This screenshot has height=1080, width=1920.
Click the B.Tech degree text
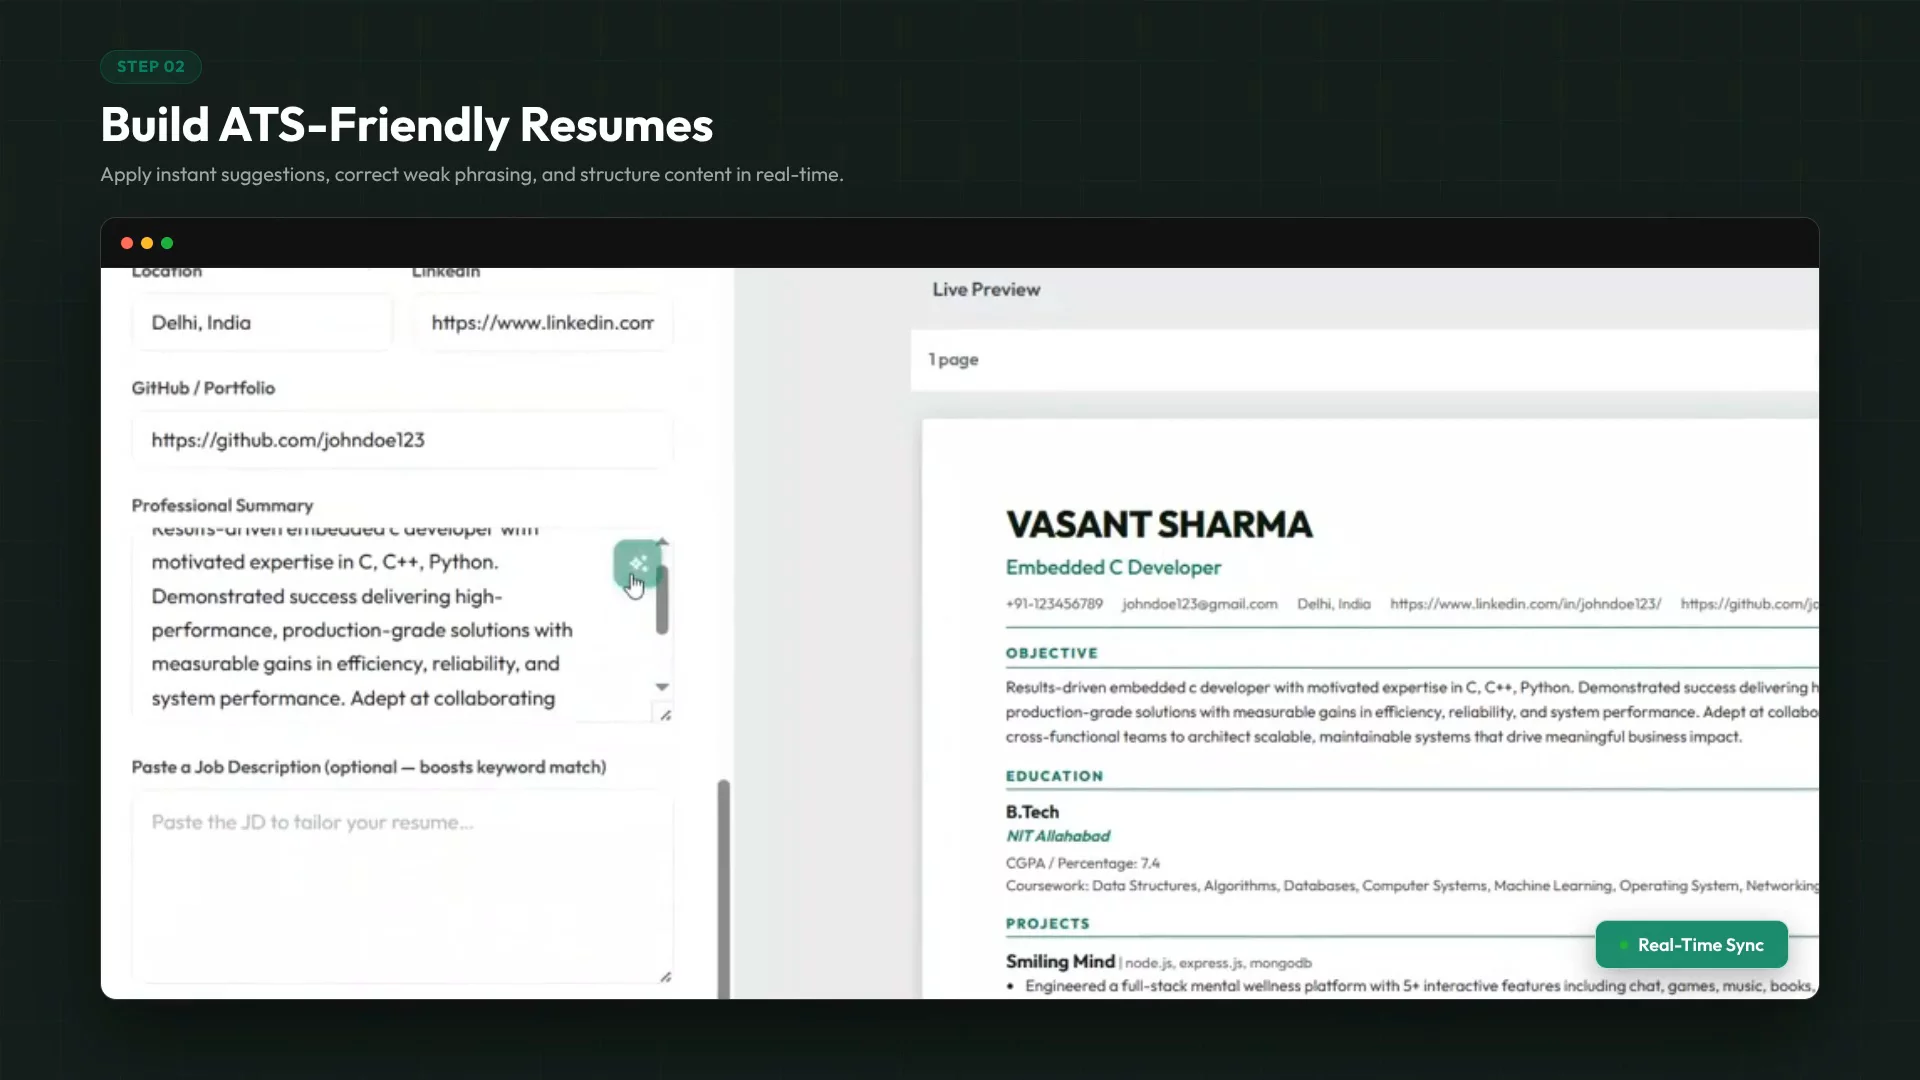1032,812
